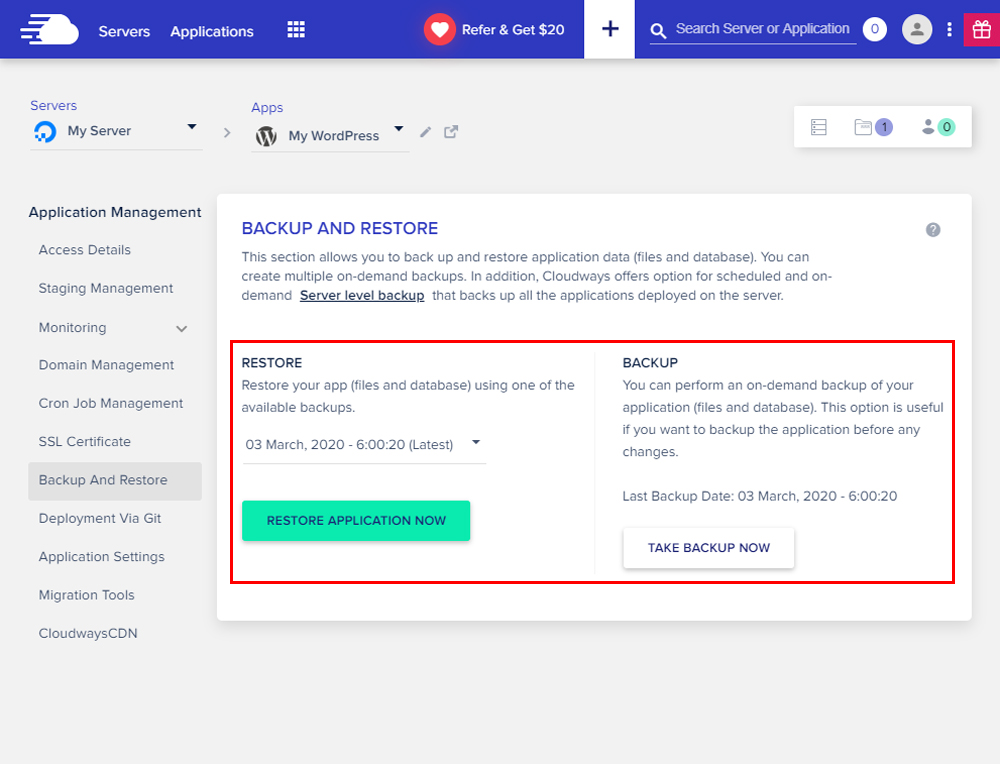
Task: Open the Servers top menu
Action: point(124,31)
